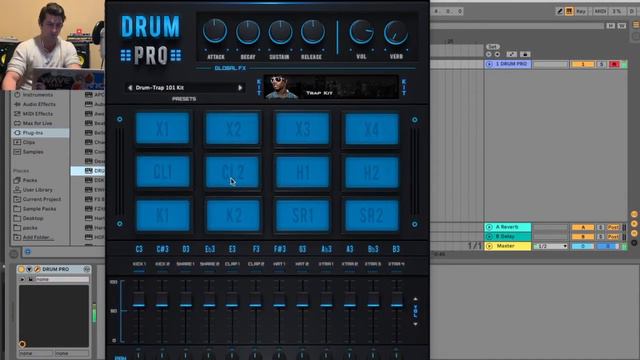The width and height of the screenshot is (640, 360).
Task: Click the Trap Kit banner image
Action: coord(331,87)
